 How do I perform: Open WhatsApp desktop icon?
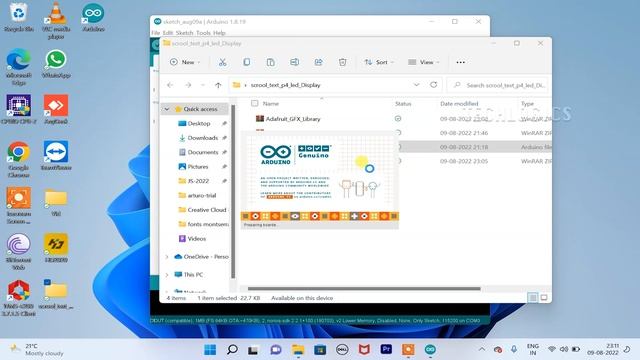pyautogui.click(x=56, y=64)
